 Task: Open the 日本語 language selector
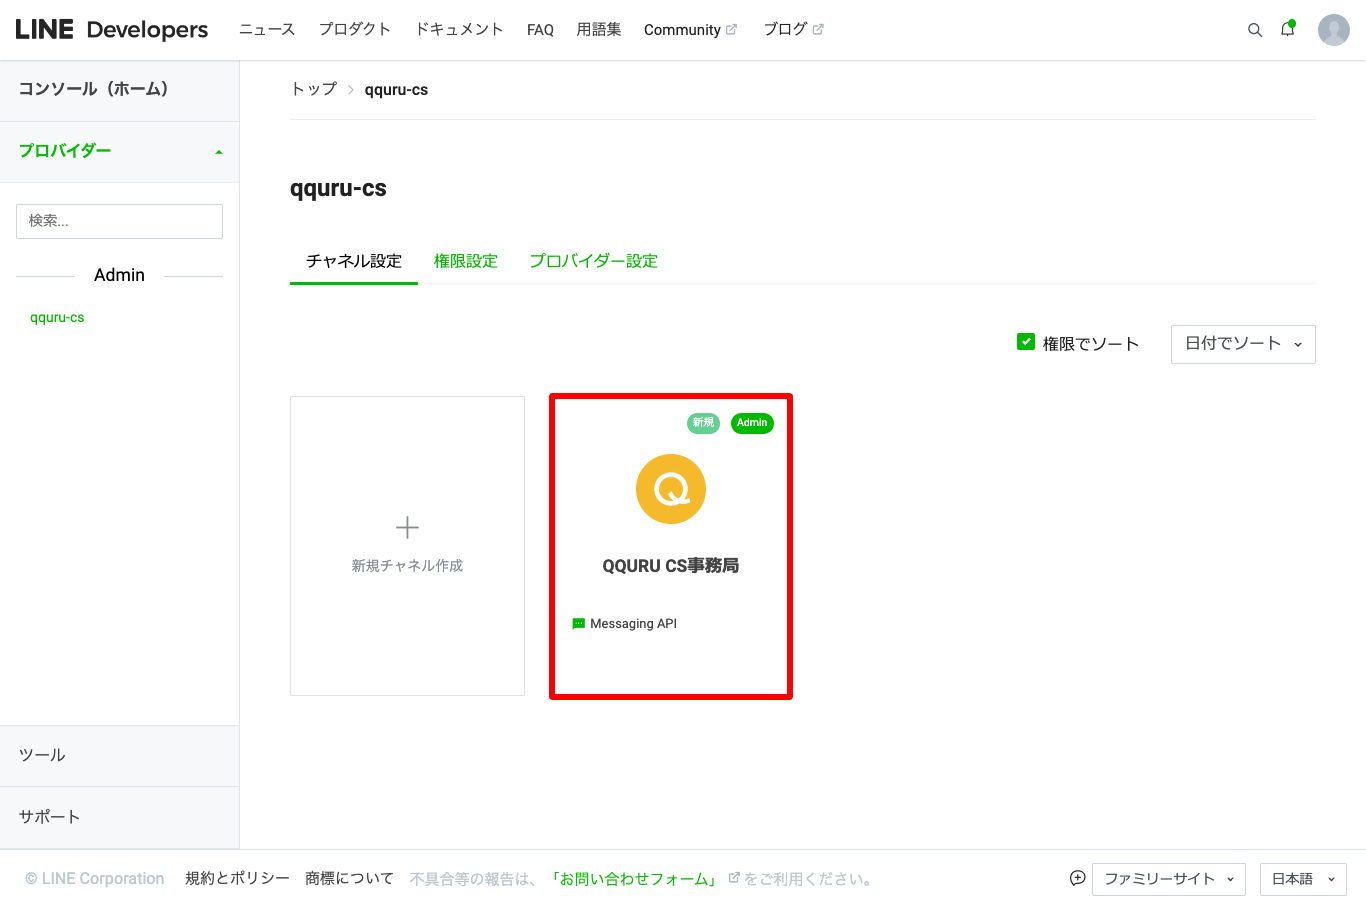pyautogui.click(x=1302, y=879)
